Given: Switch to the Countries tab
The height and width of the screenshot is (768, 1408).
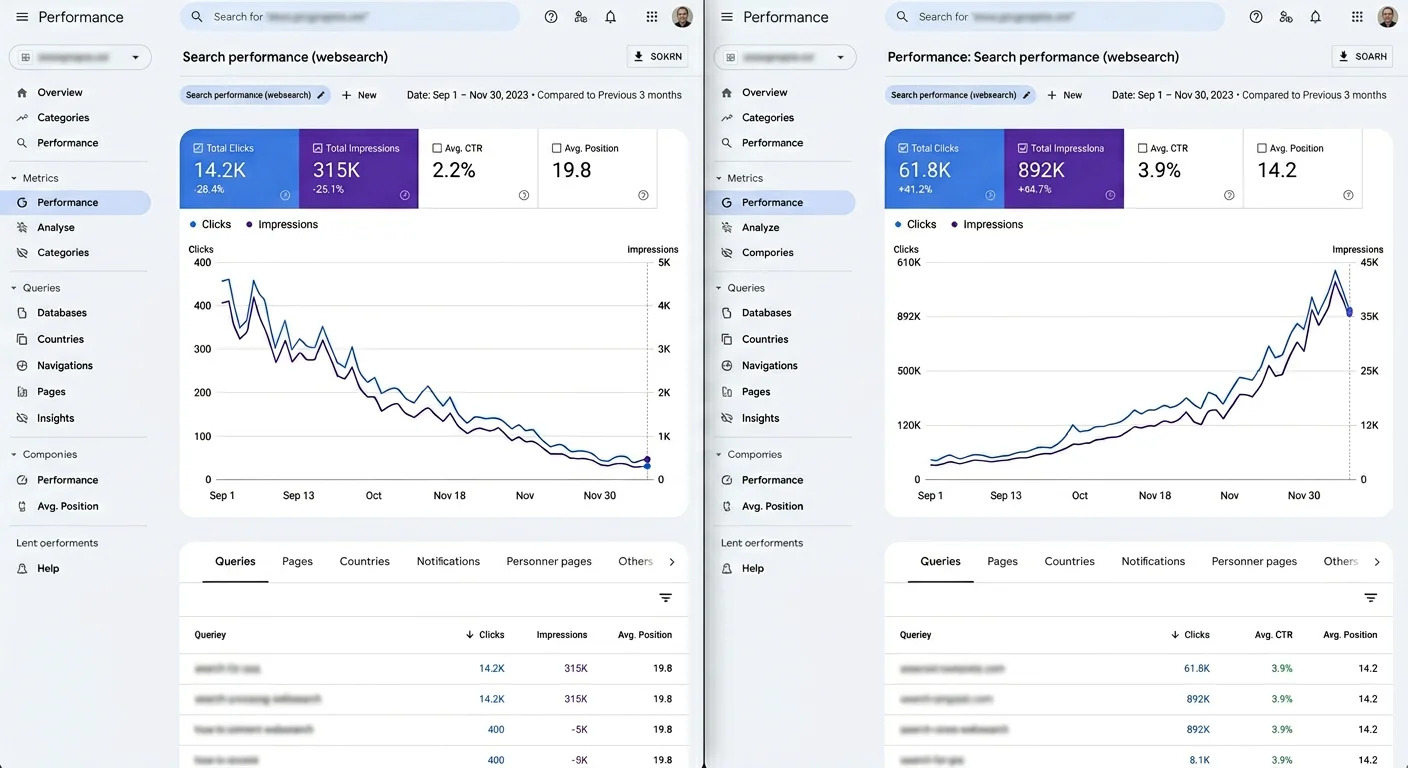Looking at the screenshot, I should point(364,561).
